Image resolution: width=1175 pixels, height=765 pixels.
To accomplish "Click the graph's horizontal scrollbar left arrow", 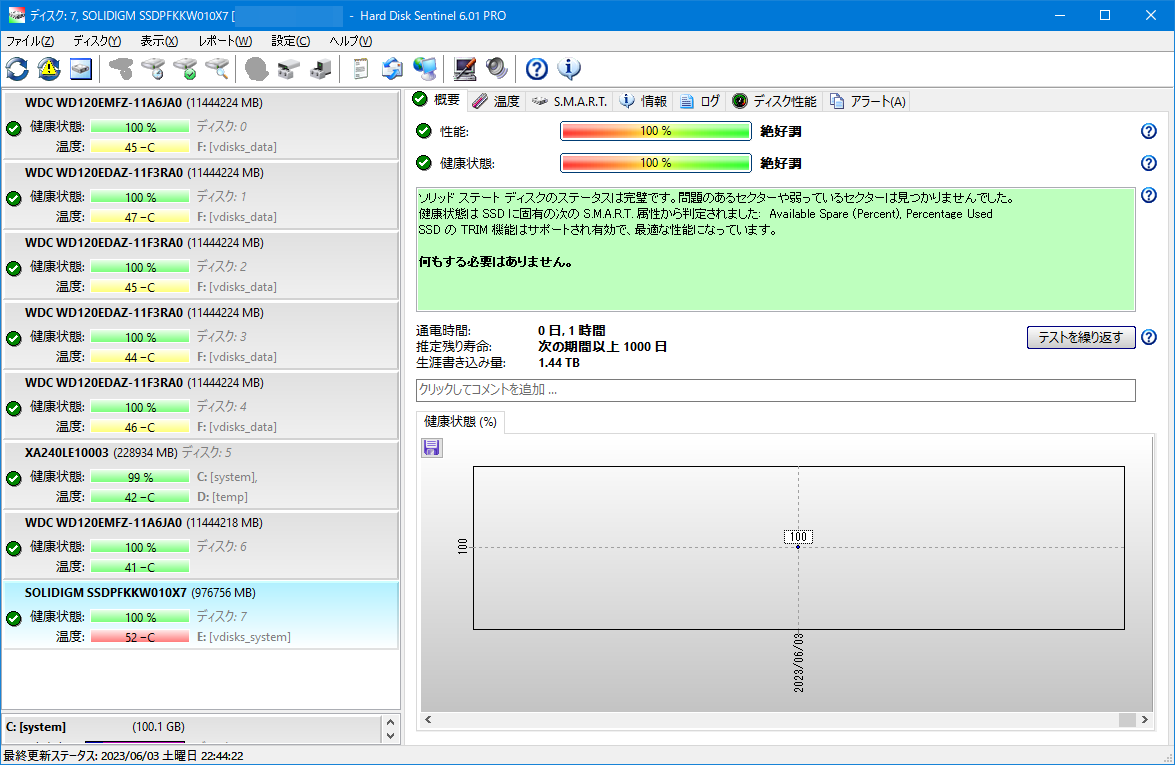I will (429, 719).
